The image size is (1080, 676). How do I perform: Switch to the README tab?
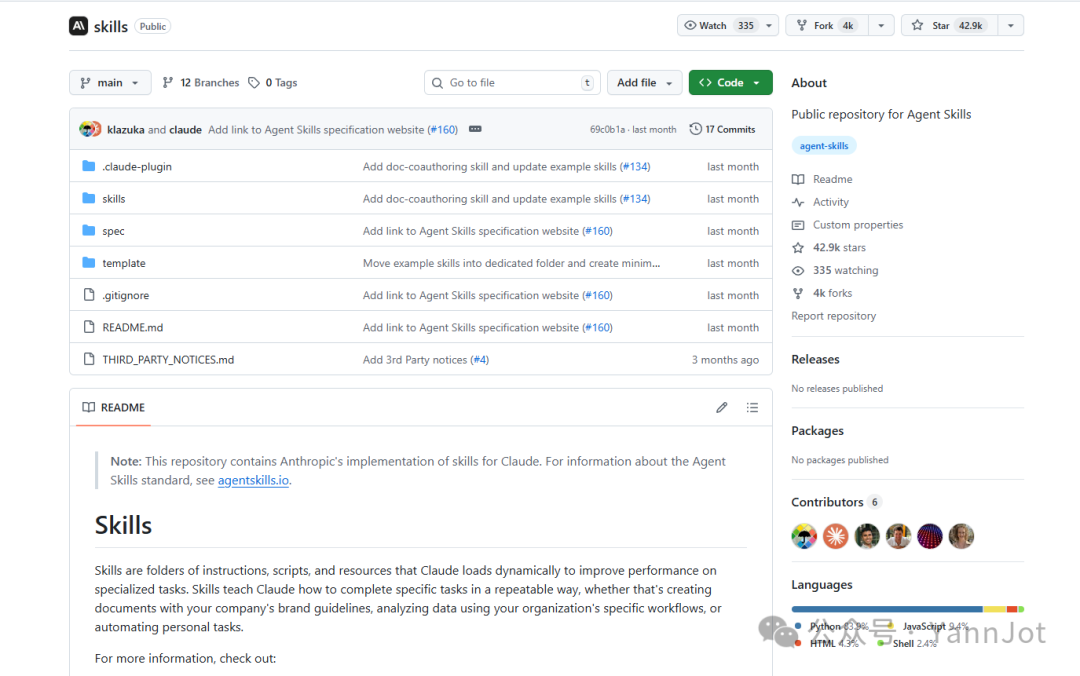(112, 407)
